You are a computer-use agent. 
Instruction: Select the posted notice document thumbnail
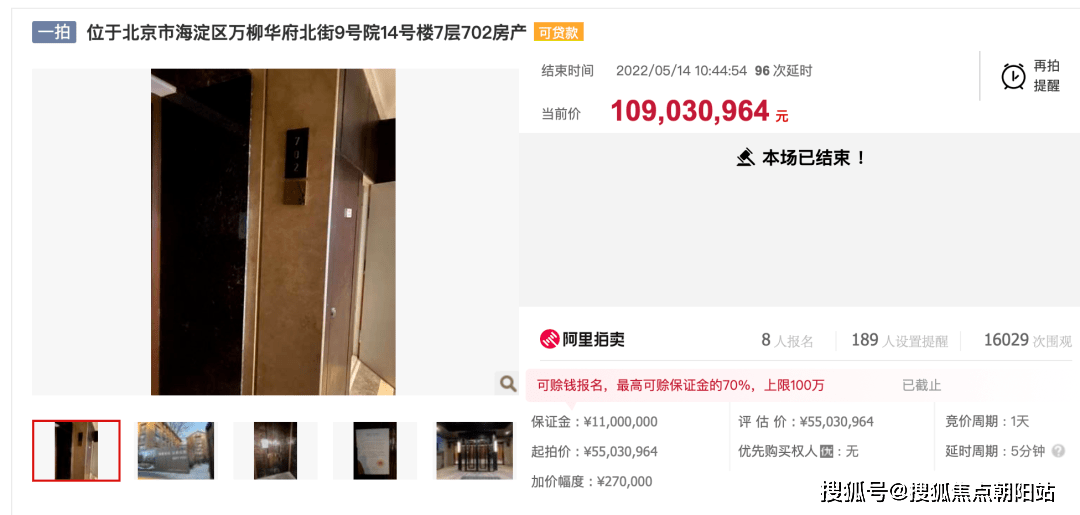375,450
